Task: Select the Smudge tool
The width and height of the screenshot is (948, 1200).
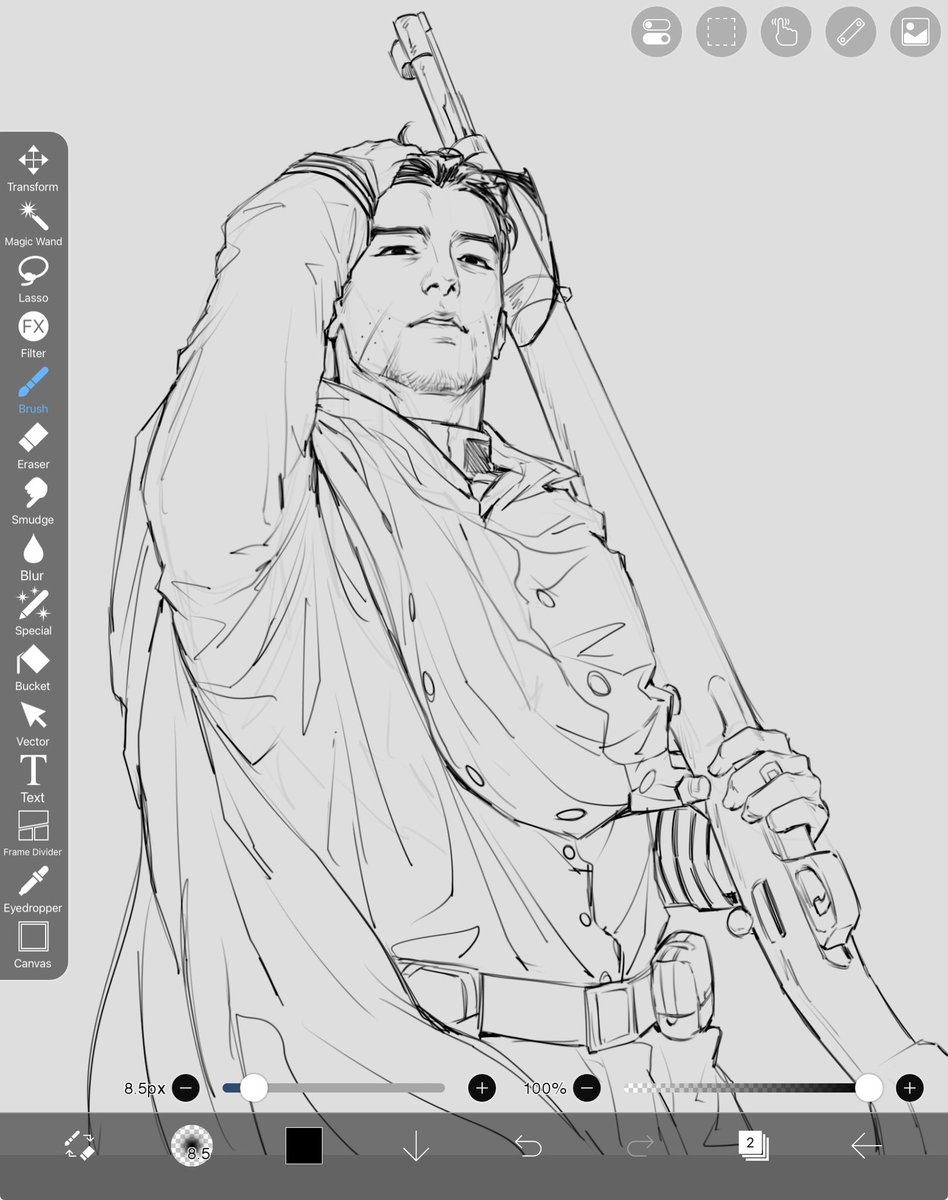Action: coord(33,501)
